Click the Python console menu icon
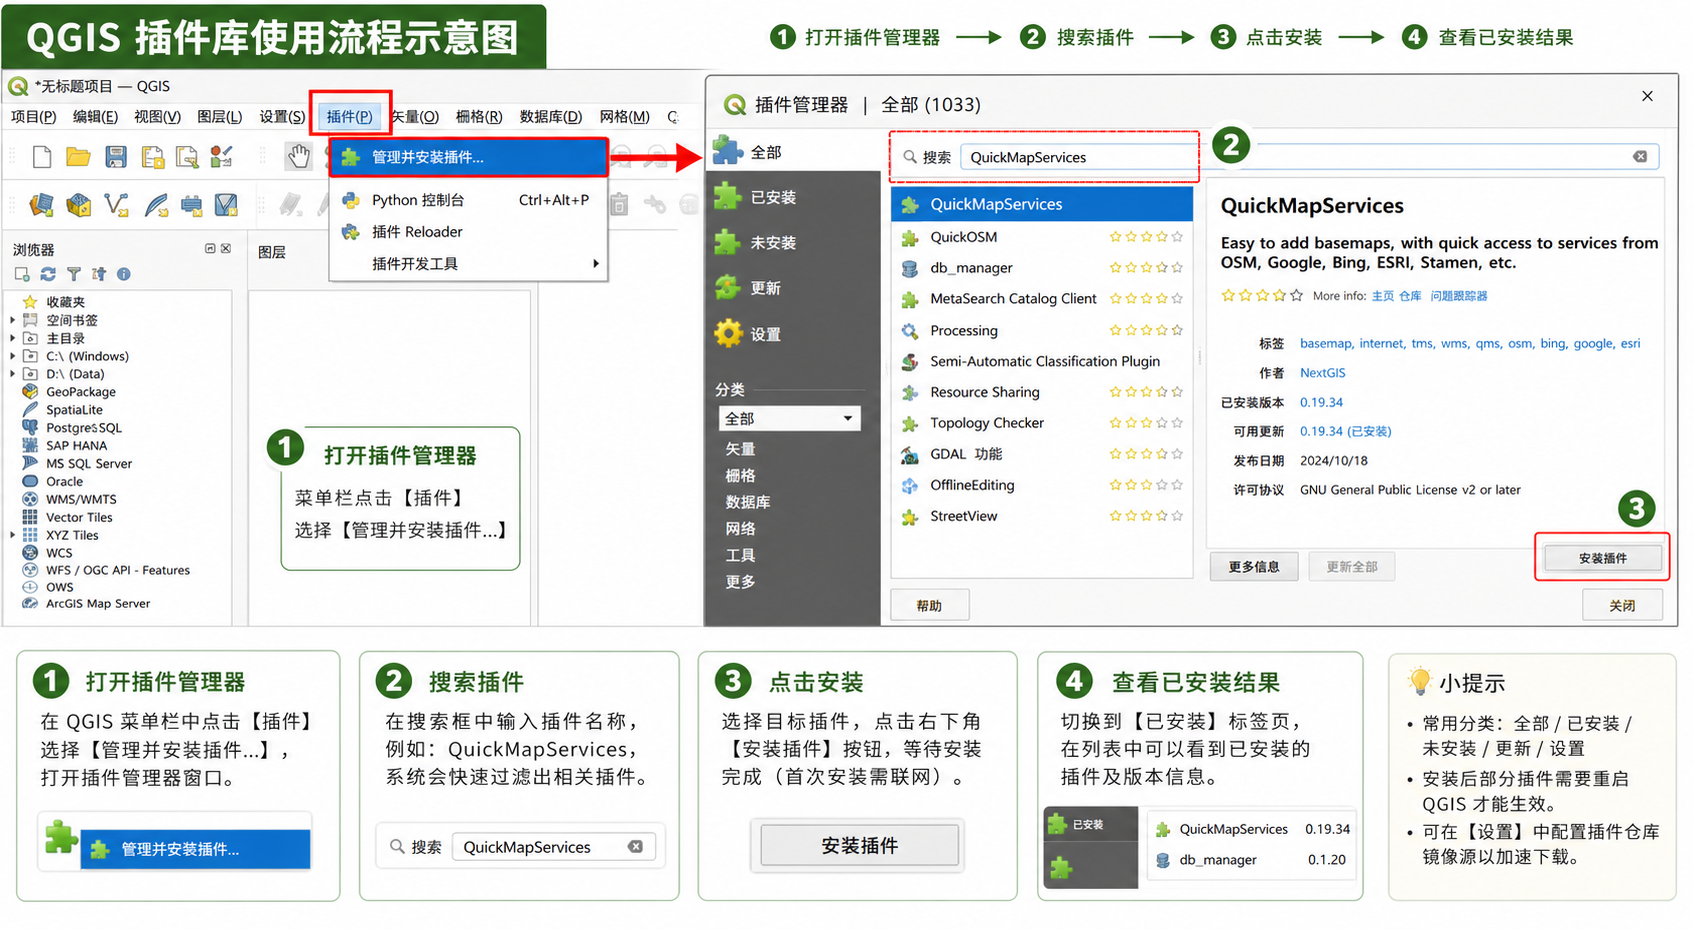This screenshot has height=929, width=1693. tap(351, 200)
